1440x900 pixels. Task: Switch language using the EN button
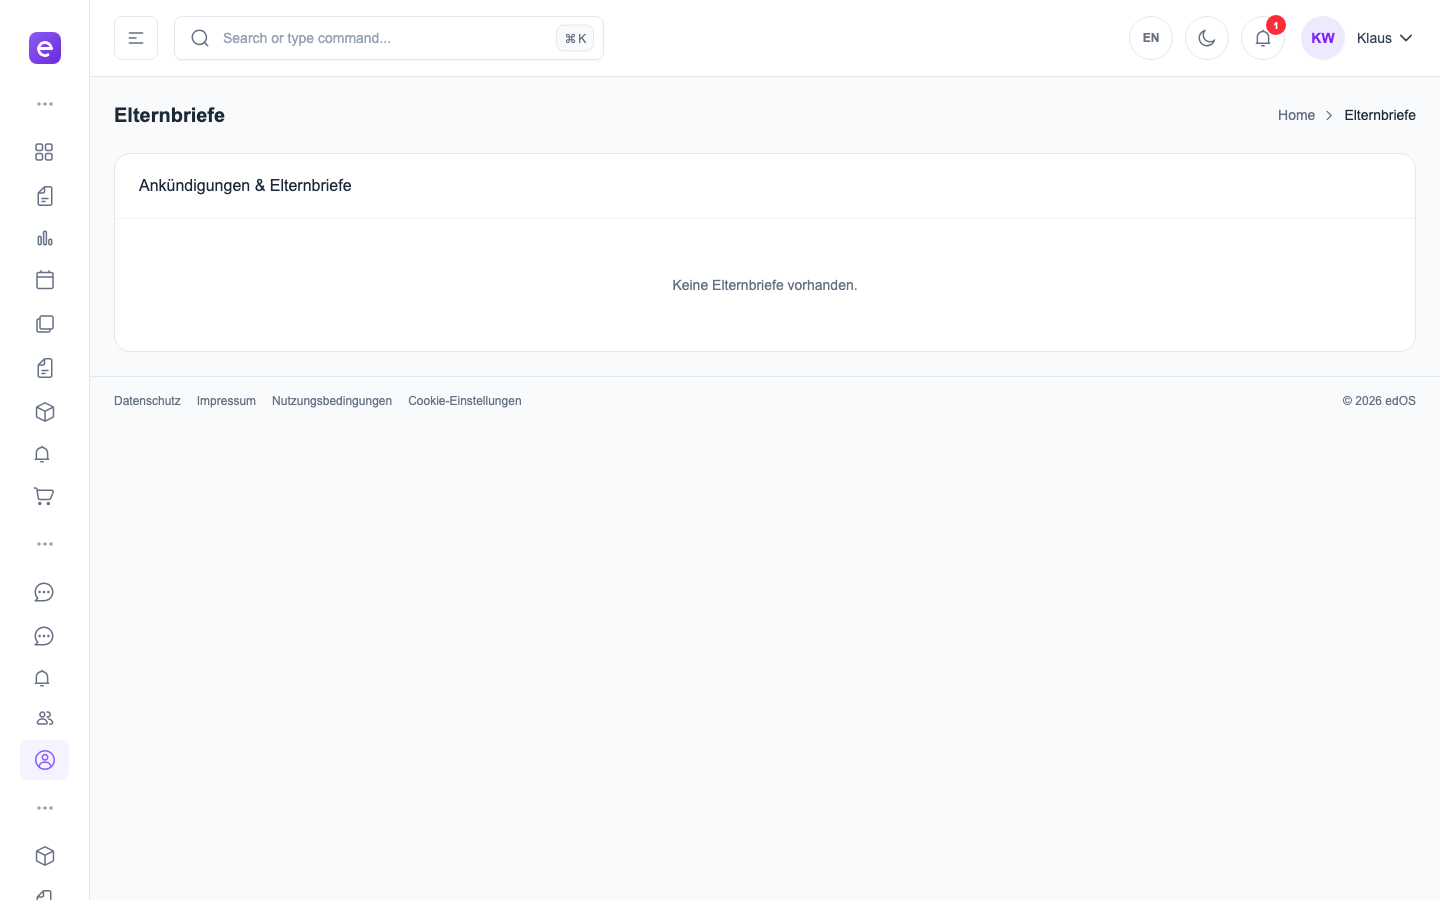coord(1150,38)
